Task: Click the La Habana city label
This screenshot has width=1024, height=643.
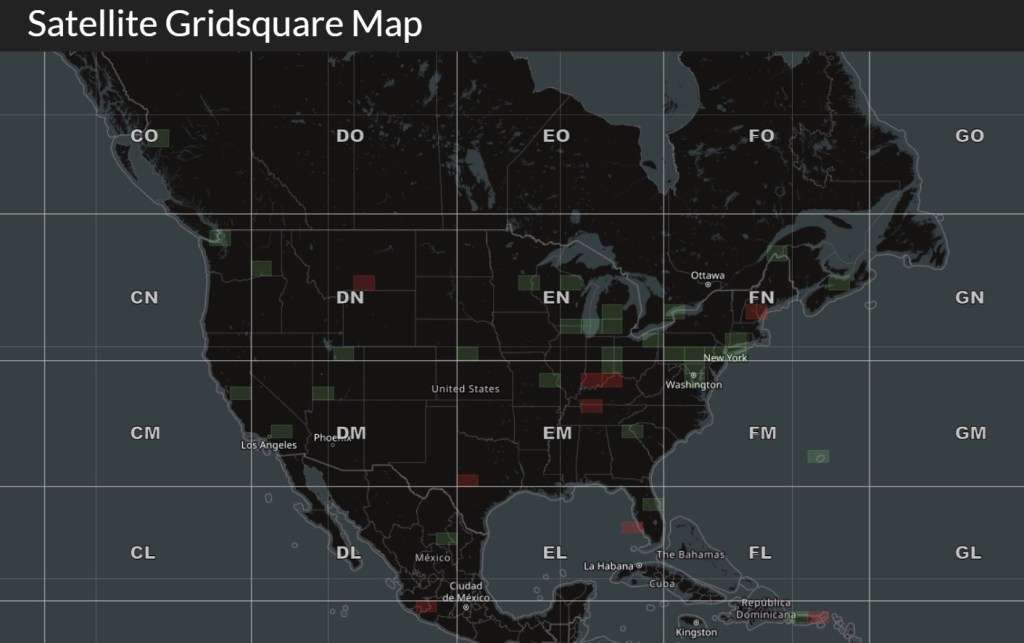Action: tap(609, 566)
